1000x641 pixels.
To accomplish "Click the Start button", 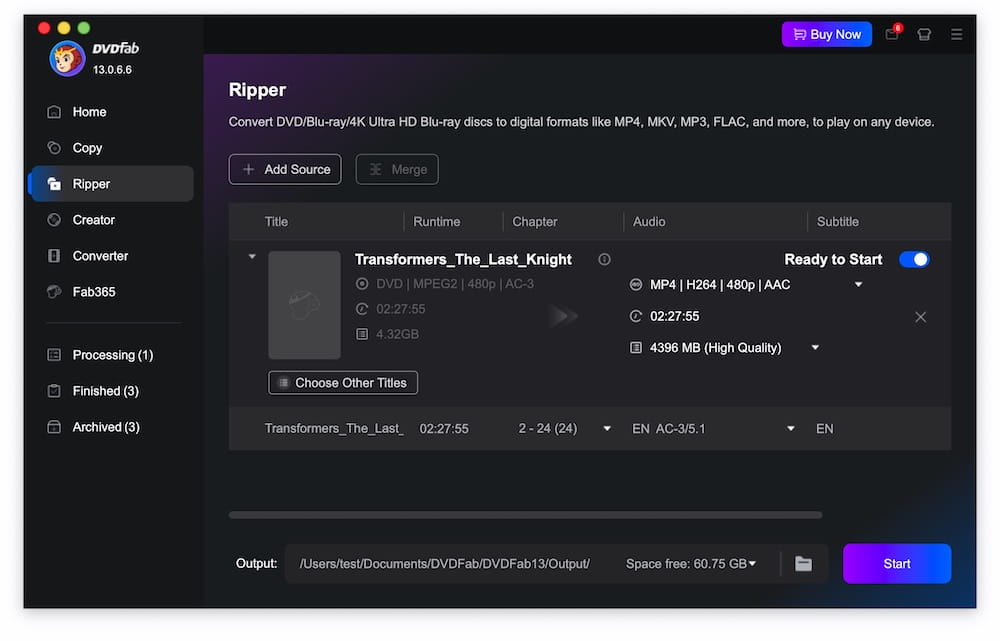I will [897, 563].
